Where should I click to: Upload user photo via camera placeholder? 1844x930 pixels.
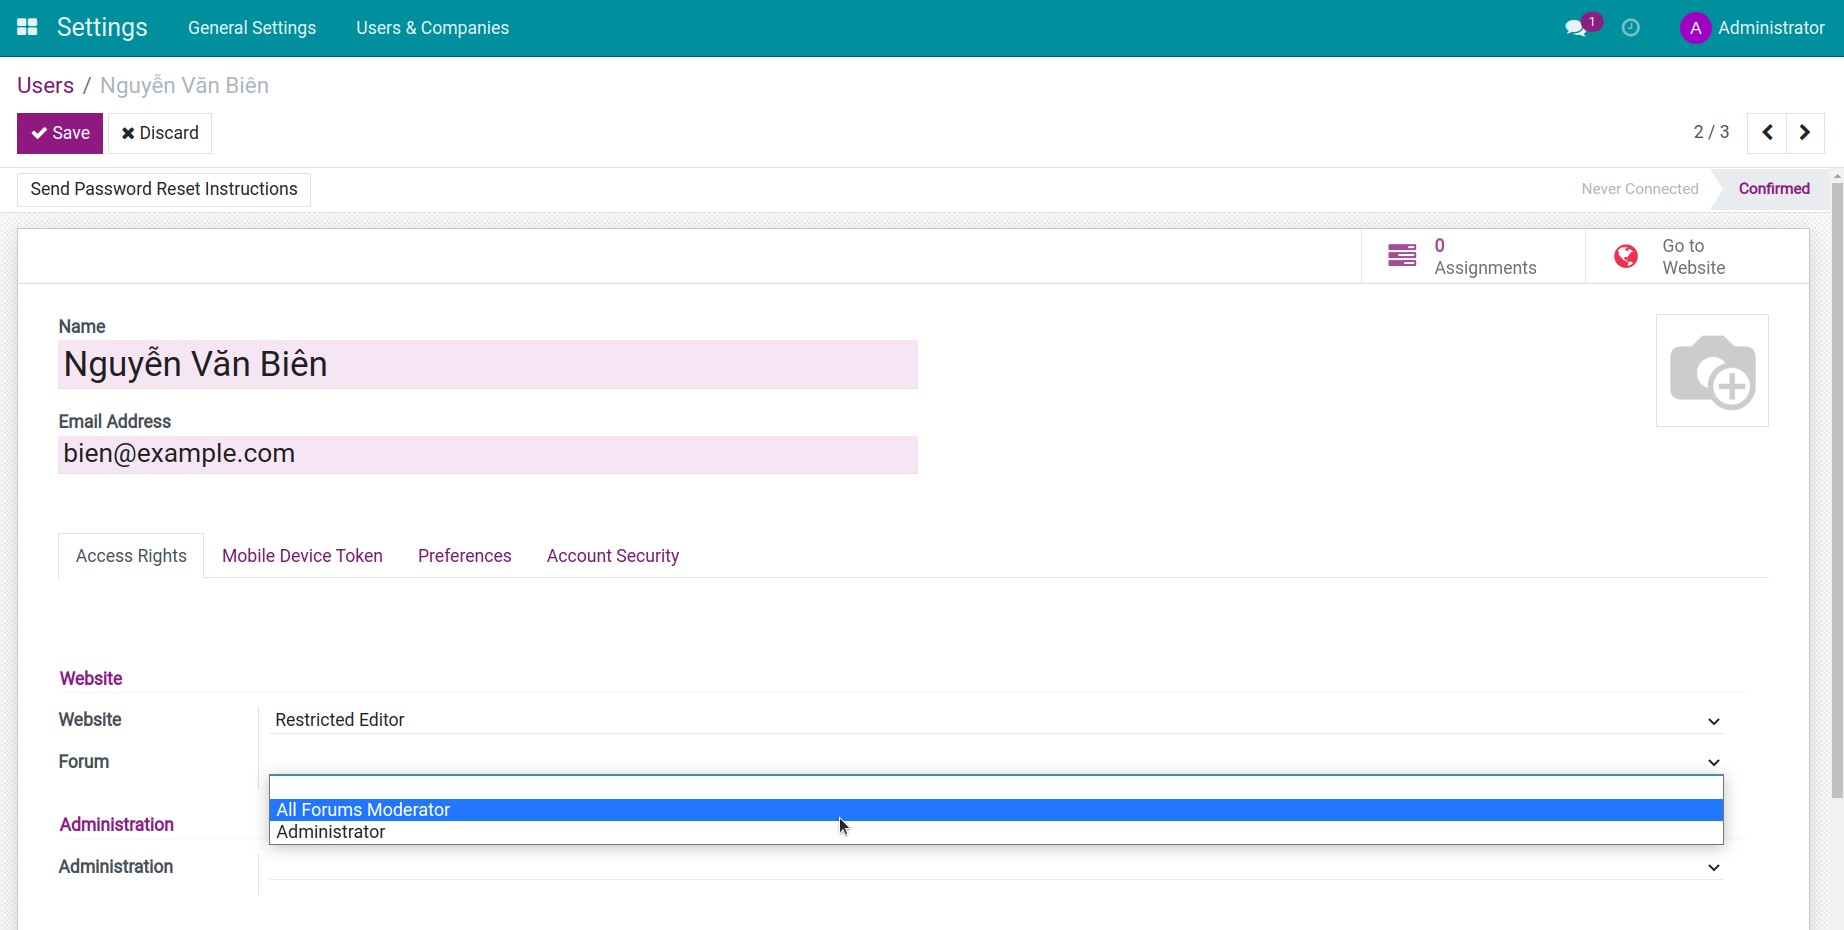tap(1712, 371)
